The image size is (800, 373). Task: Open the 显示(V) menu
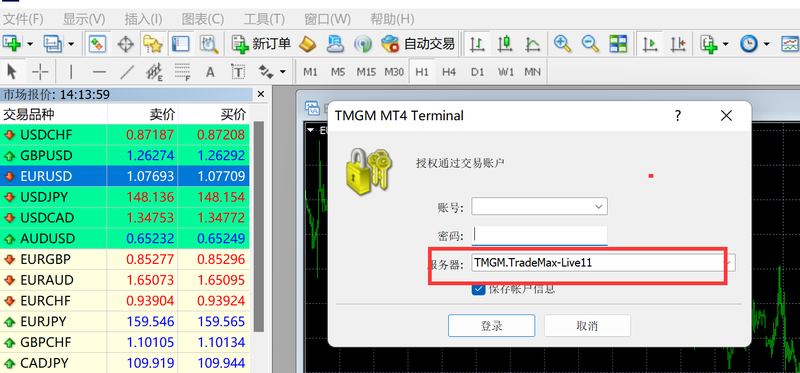tap(84, 19)
